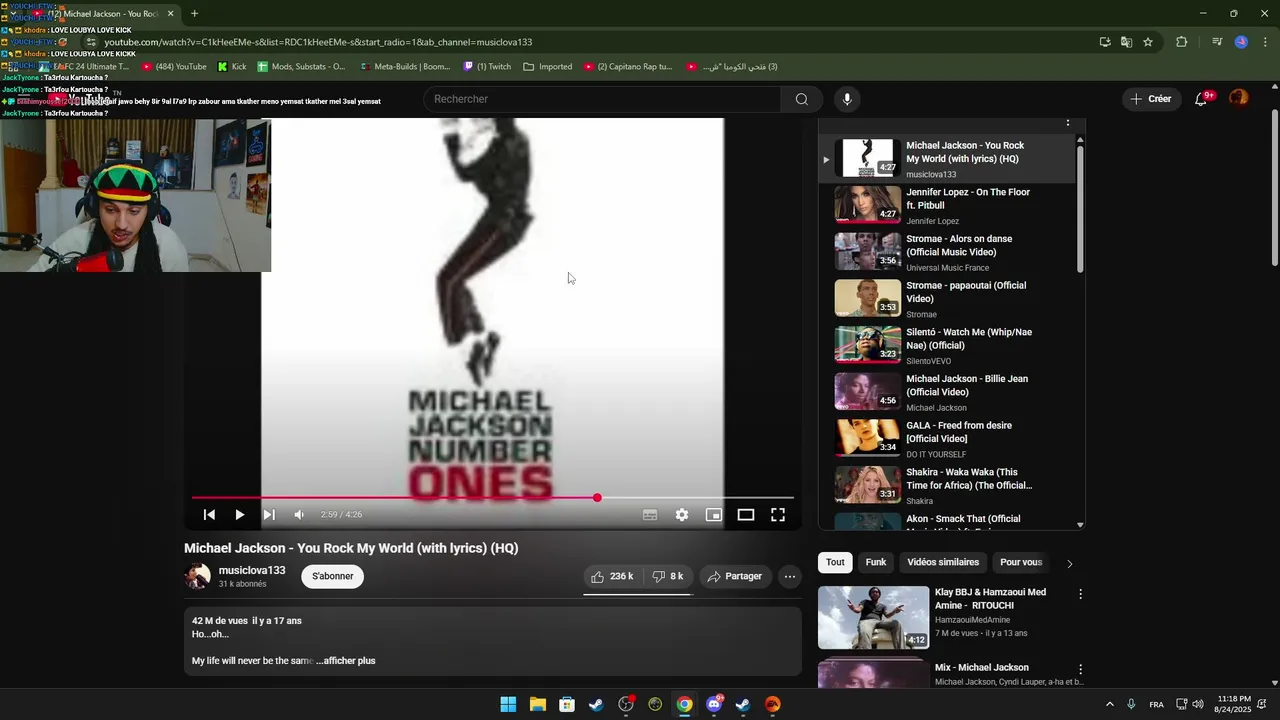
Task: Select Stromae papaoutai from the playlist
Action: point(945,299)
